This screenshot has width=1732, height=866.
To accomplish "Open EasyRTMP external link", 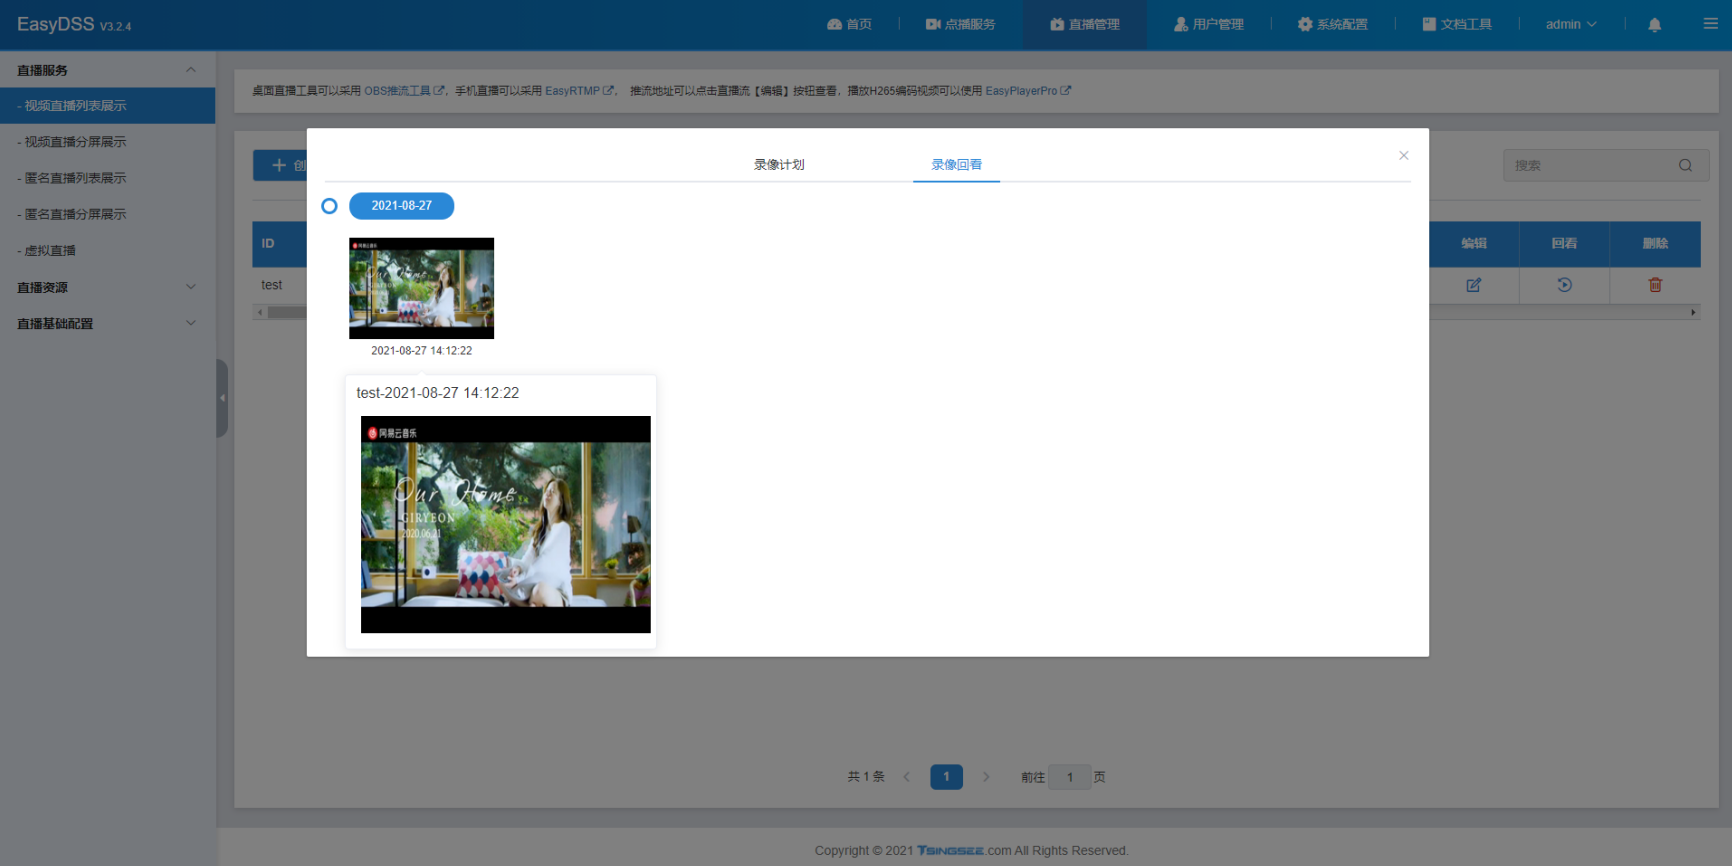I will point(579,91).
